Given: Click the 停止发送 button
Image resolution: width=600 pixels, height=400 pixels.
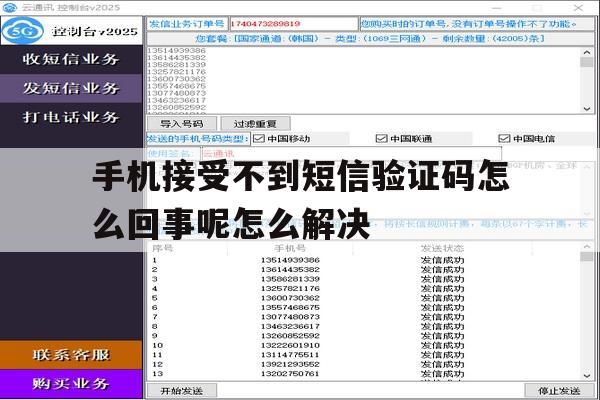Looking at the screenshot, I should coord(559,391).
